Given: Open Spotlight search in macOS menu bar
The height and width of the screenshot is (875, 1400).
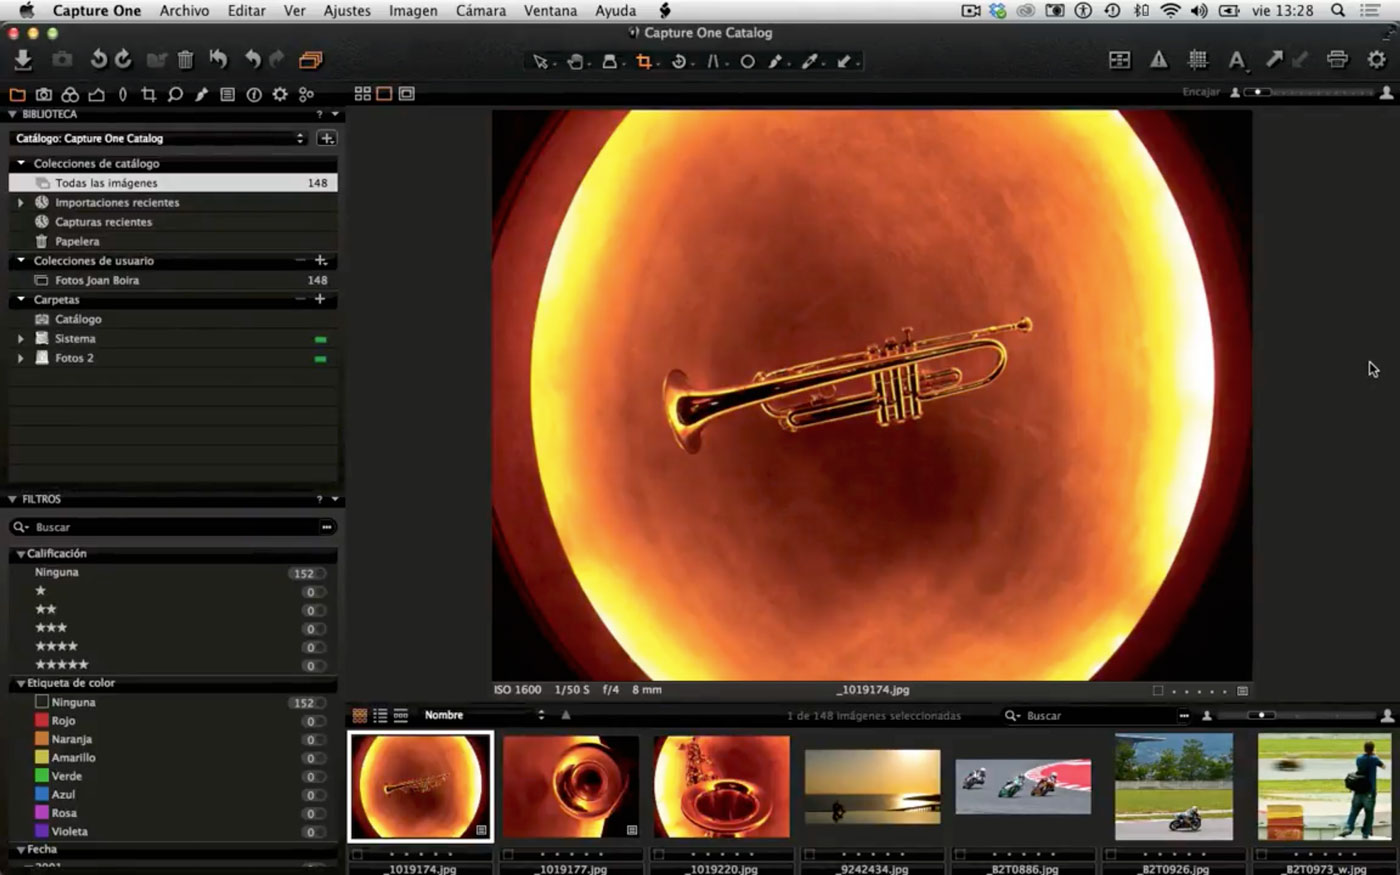Looking at the screenshot, I should coord(1337,11).
